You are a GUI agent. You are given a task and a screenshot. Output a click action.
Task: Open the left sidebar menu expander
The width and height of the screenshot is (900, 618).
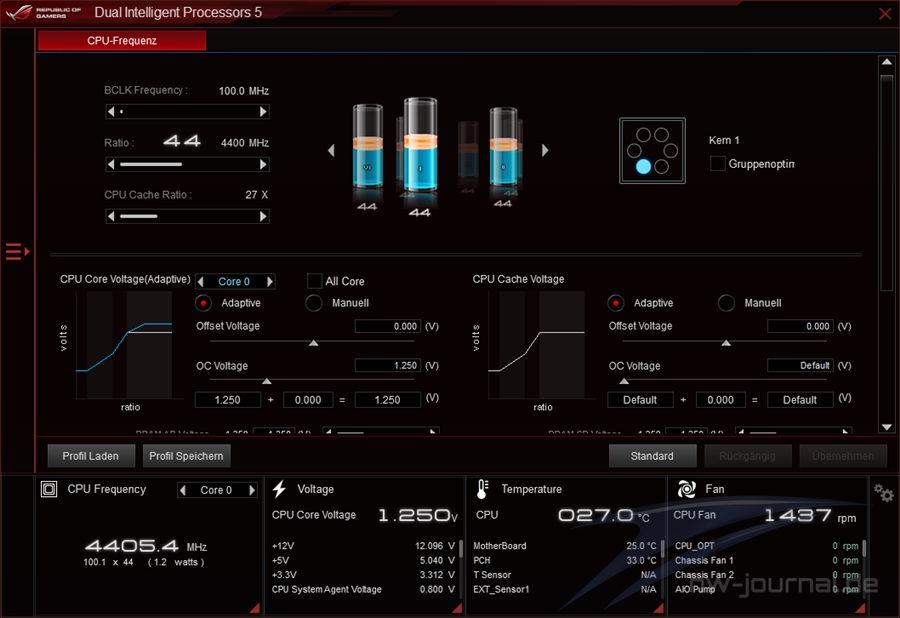click(x=17, y=251)
